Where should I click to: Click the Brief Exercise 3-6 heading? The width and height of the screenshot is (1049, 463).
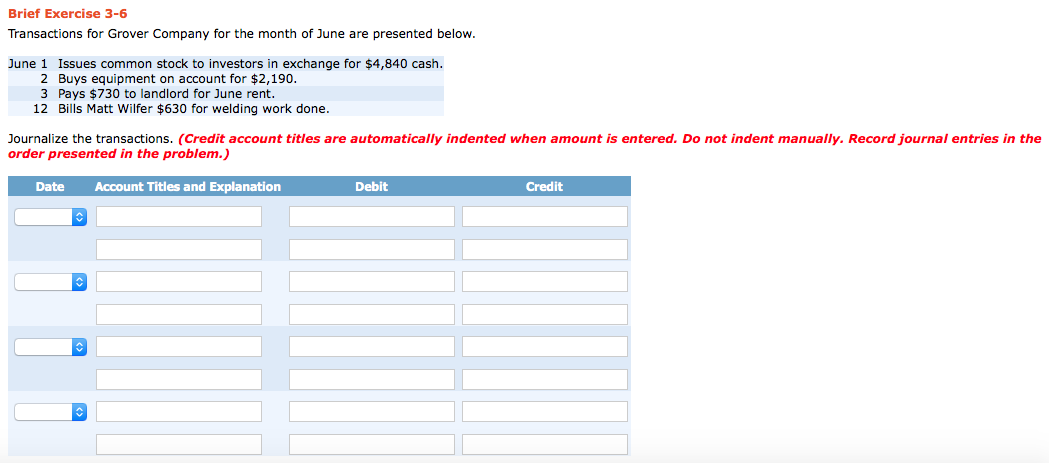coord(67,14)
